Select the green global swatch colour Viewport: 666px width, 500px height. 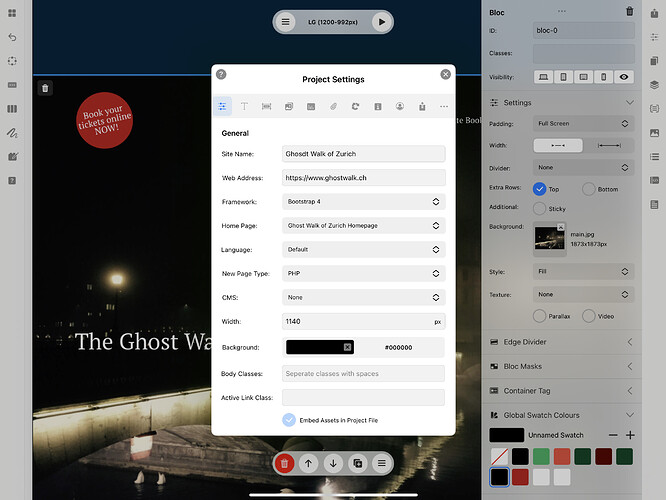click(540, 456)
